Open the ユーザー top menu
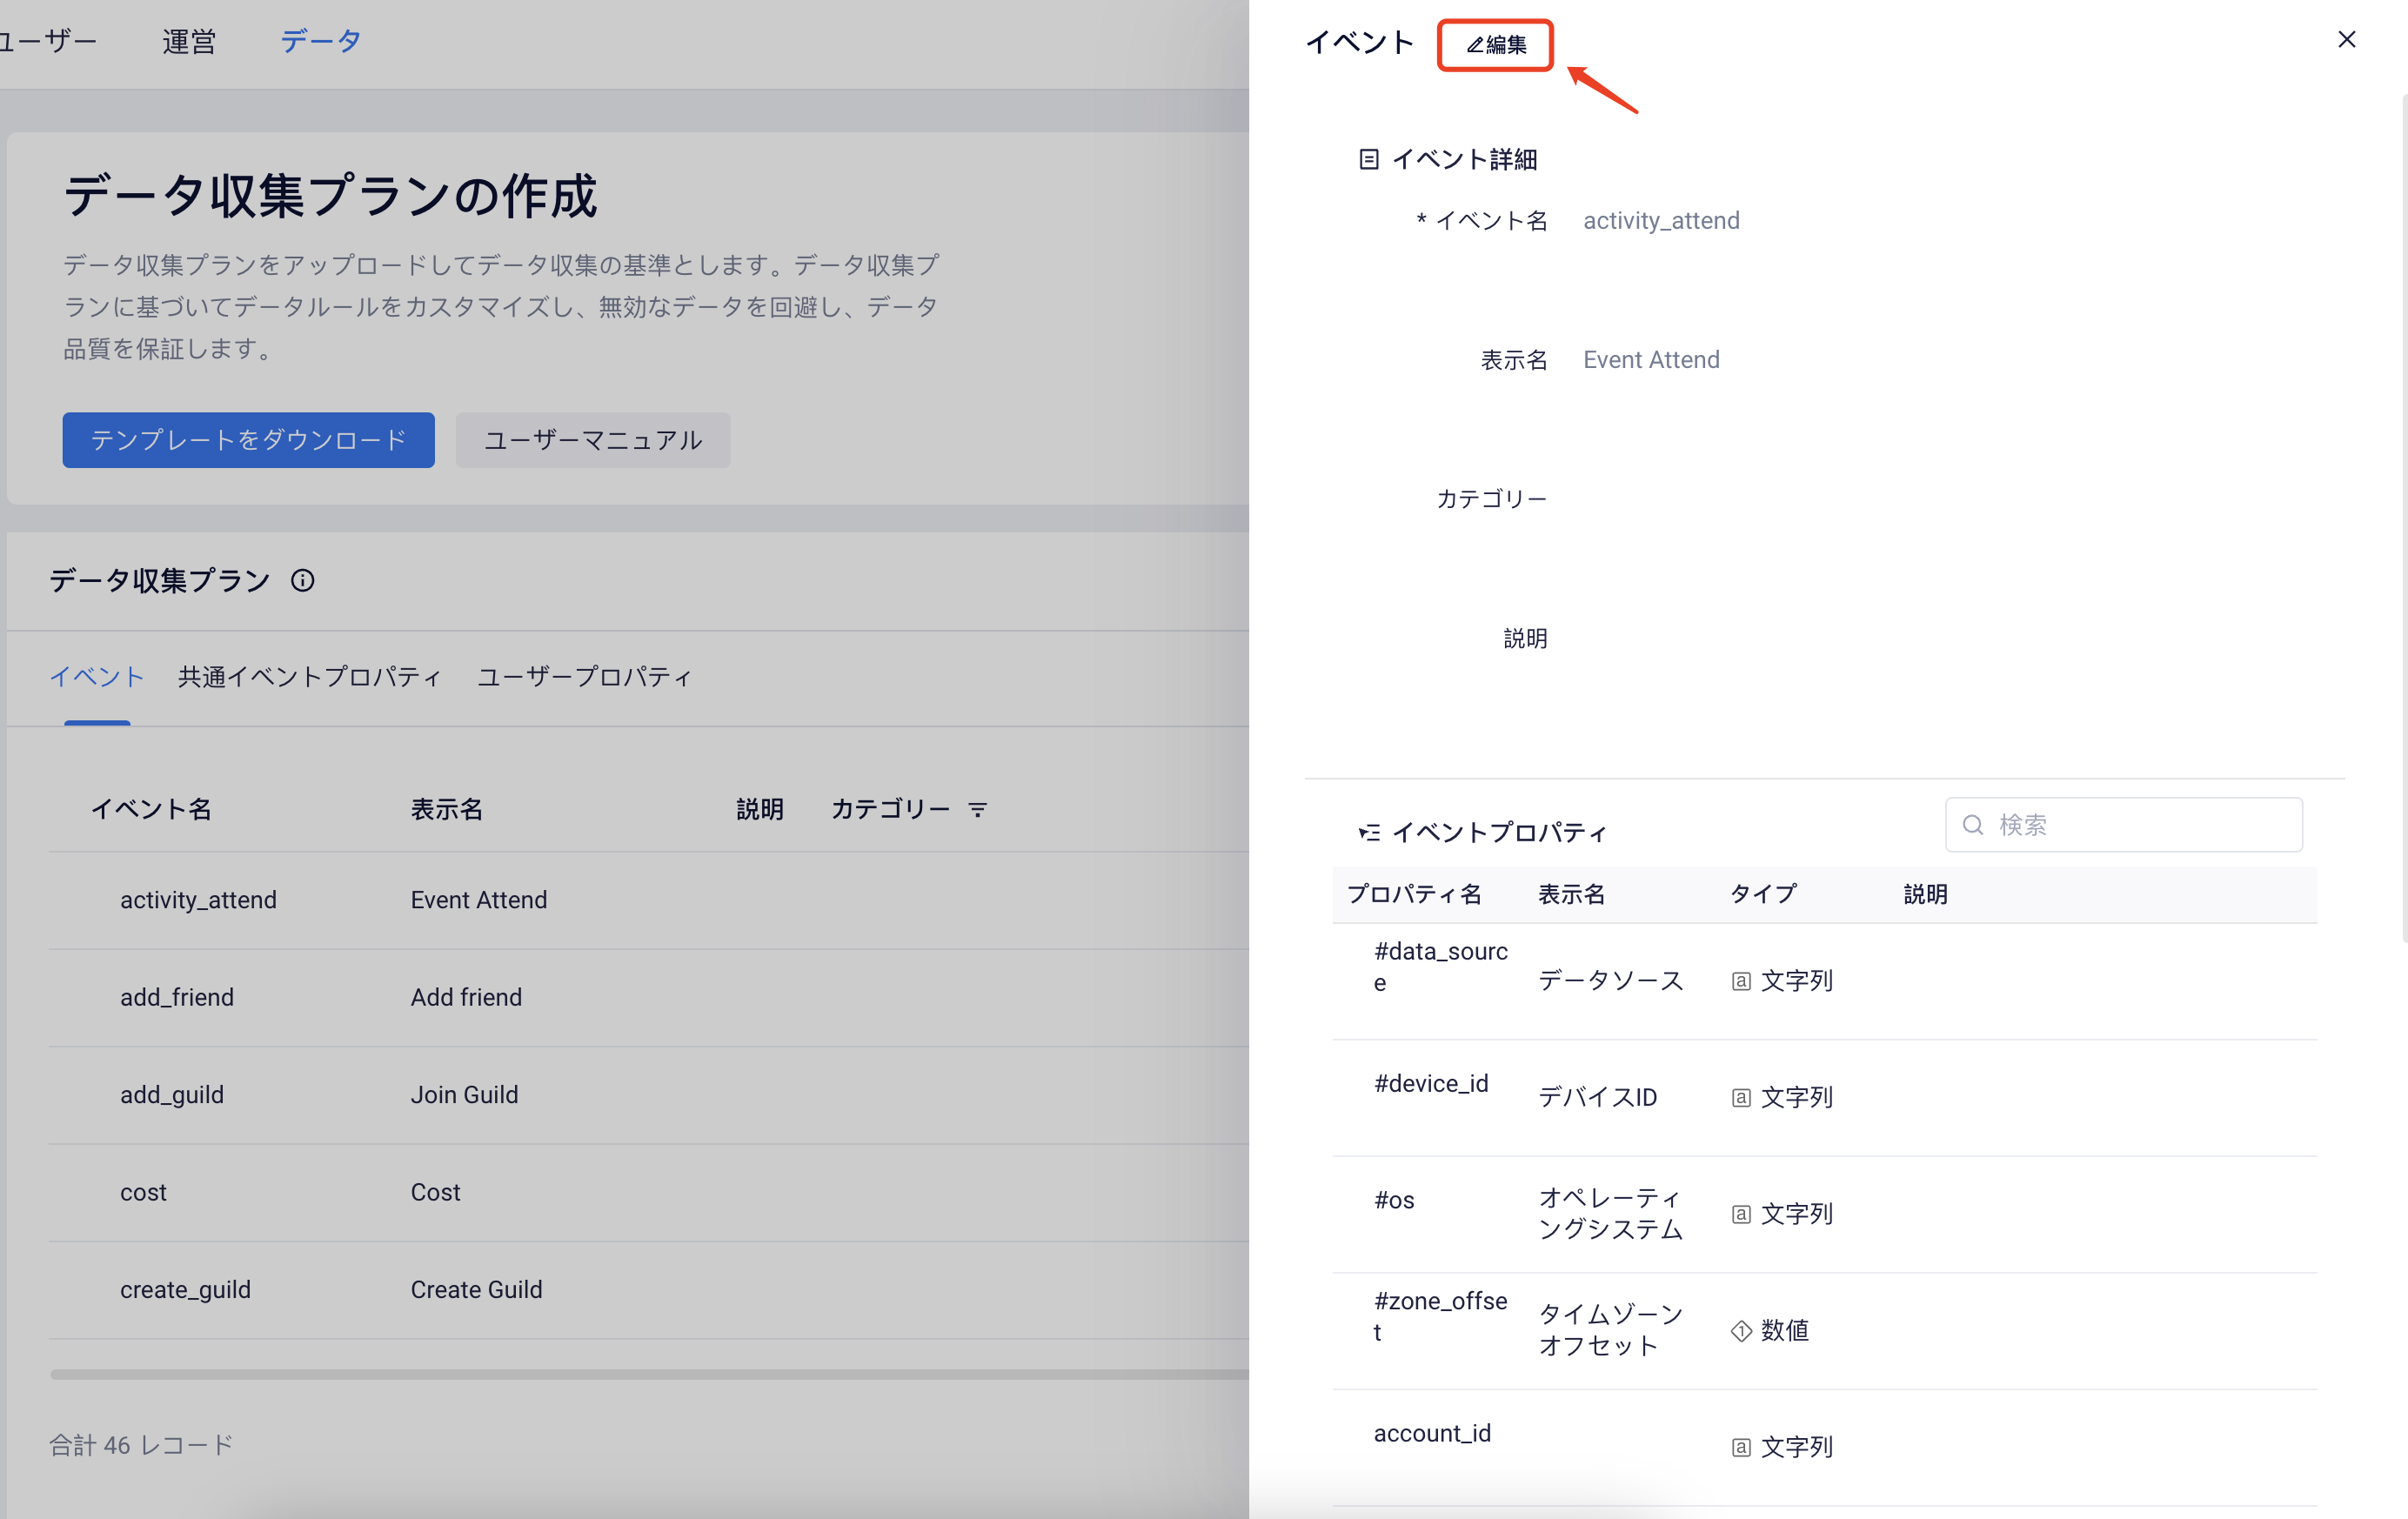Viewport: 2408px width, 1519px height. (48, 41)
